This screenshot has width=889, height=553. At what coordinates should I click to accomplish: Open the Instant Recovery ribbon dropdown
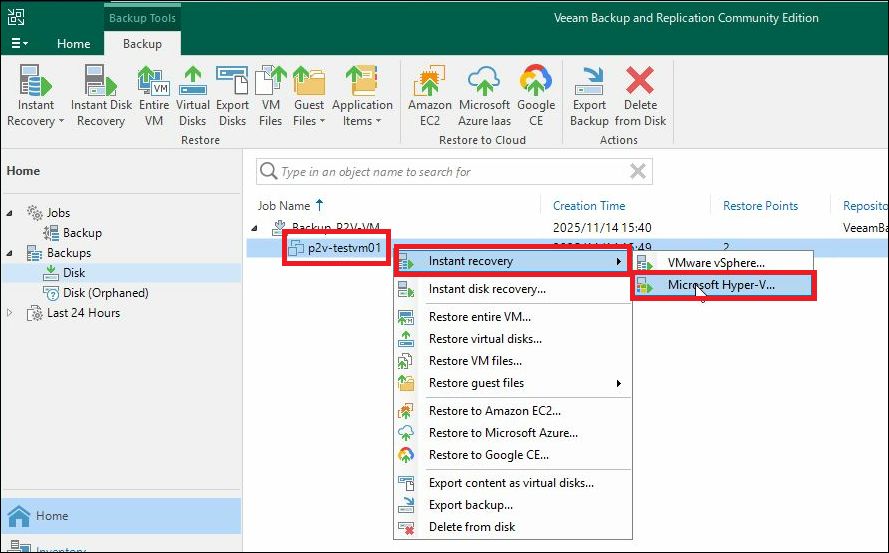(x=36, y=121)
